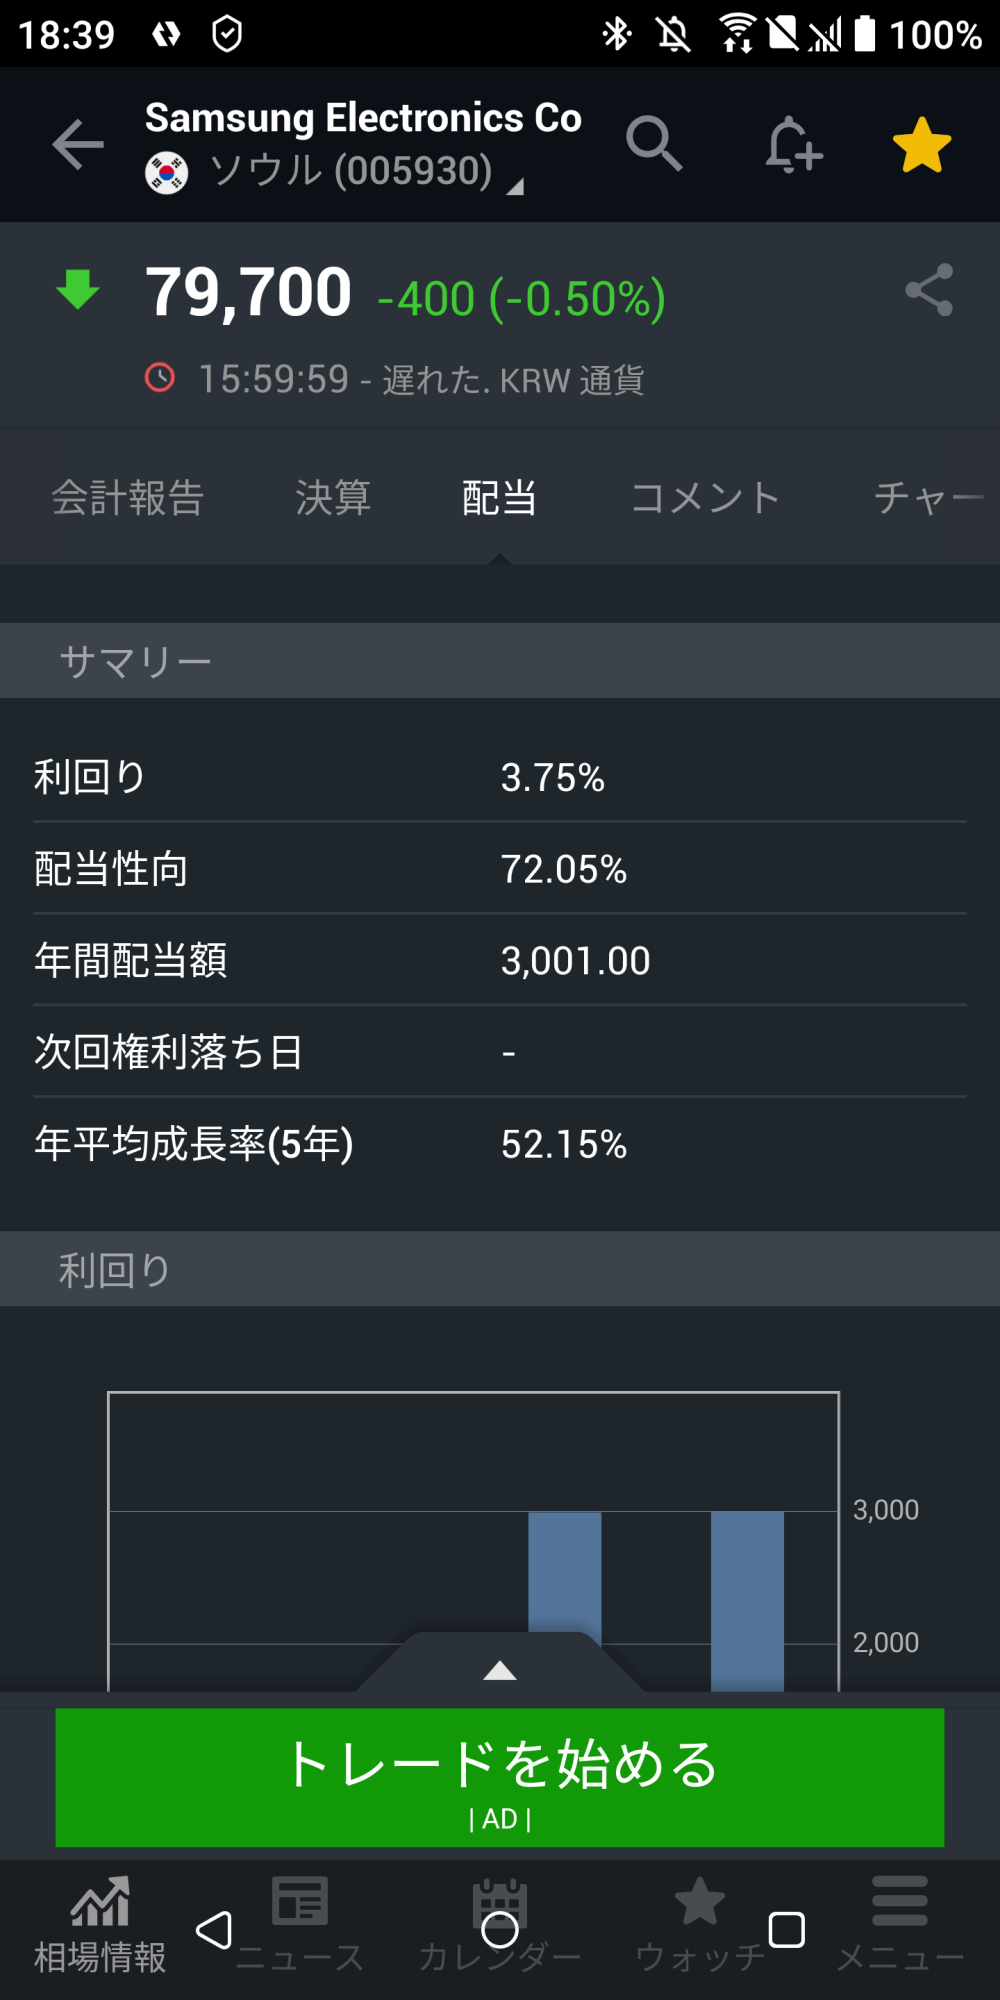The height and width of the screenshot is (2000, 1000).
Task: Switch to the 決算 tab
Action: tap(333, 497)
